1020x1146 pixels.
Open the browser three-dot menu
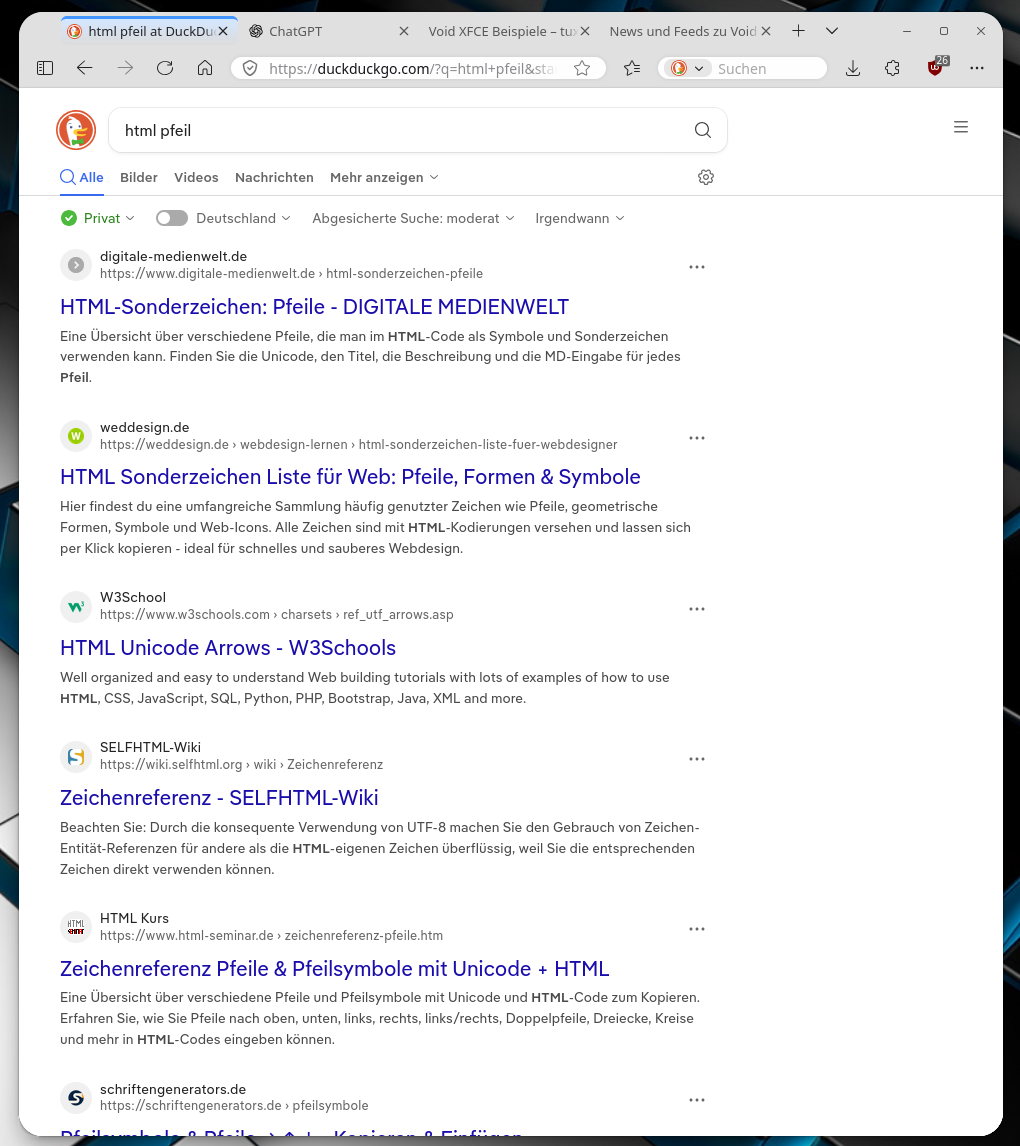coord(977,68)
